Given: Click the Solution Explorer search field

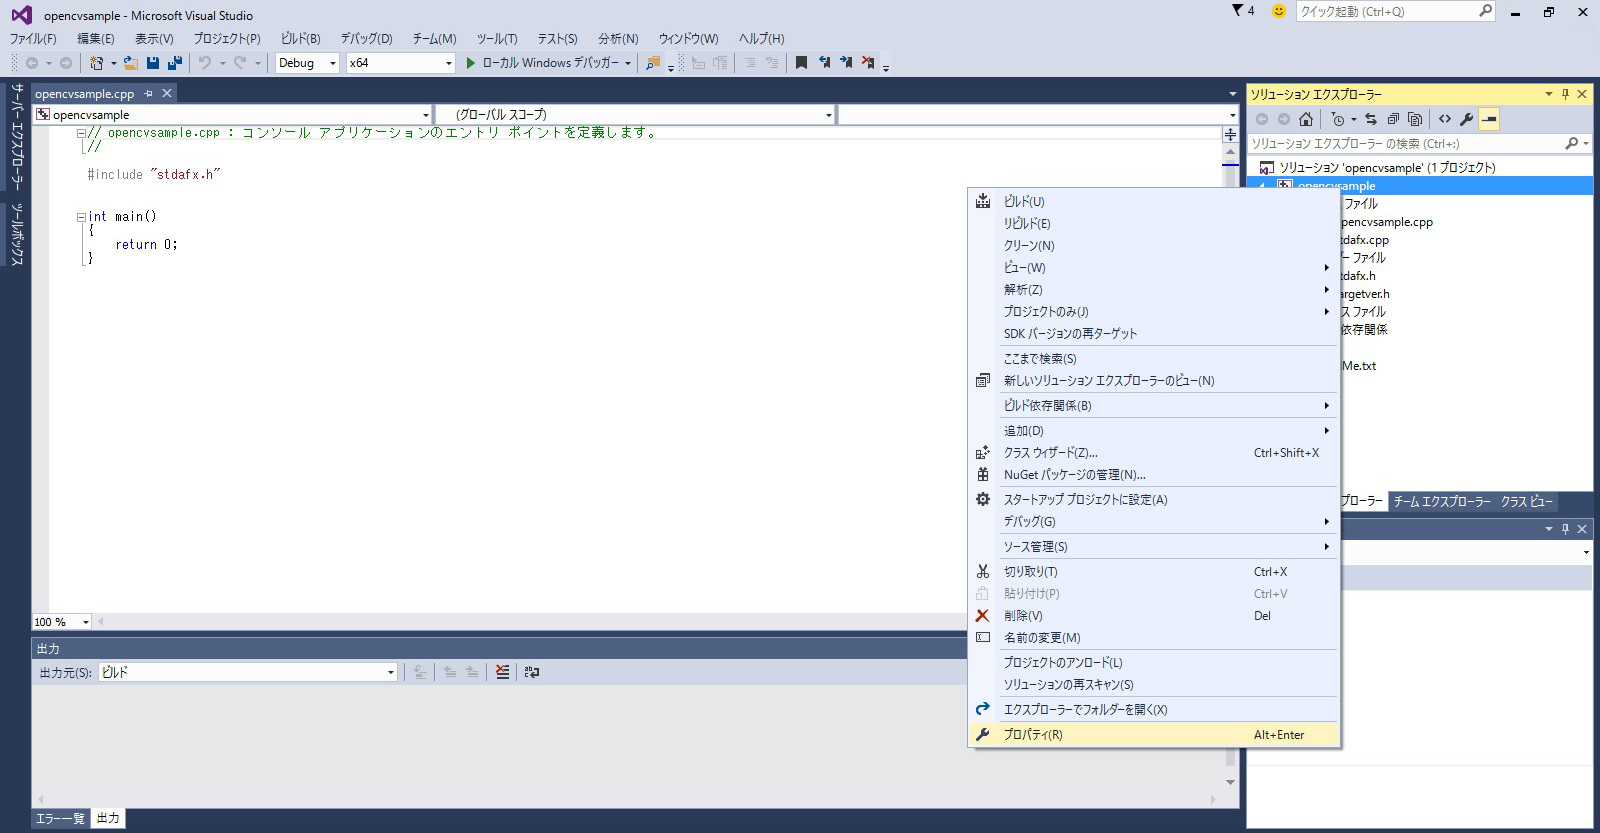Looking at the screenshot, I should point(1405,144).
